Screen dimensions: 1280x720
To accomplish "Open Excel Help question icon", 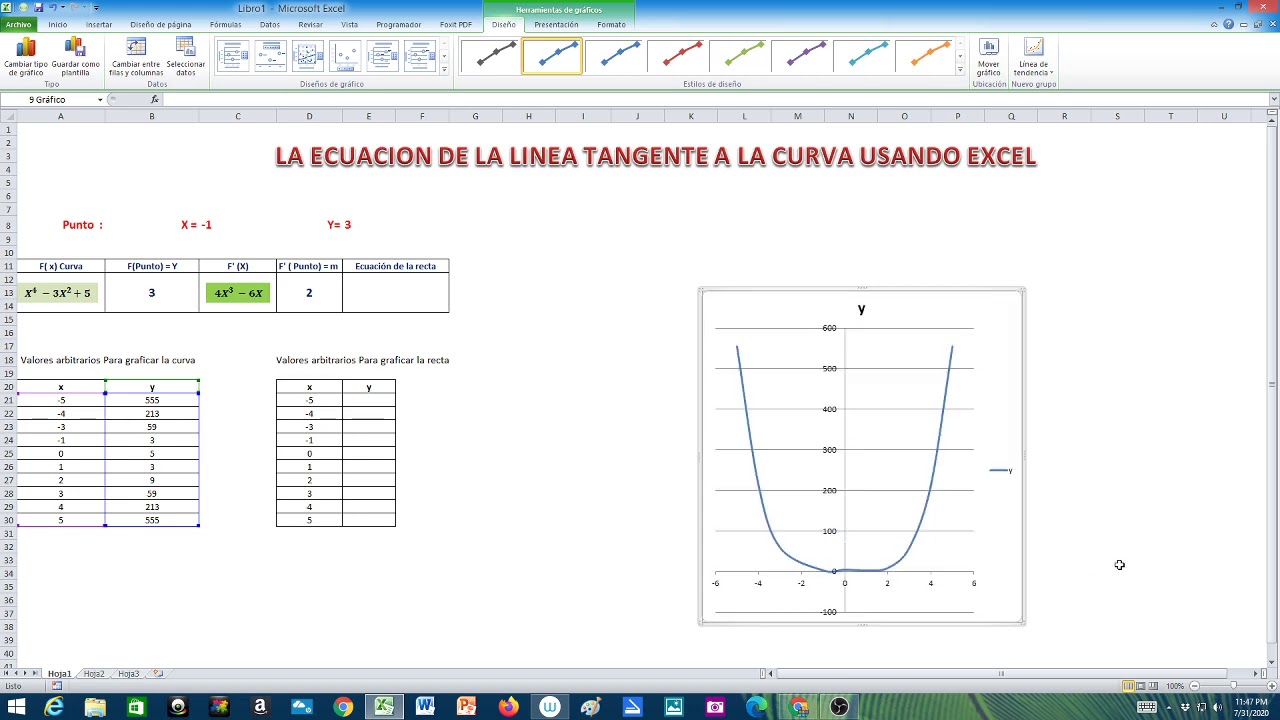I will pos(1228,24).
